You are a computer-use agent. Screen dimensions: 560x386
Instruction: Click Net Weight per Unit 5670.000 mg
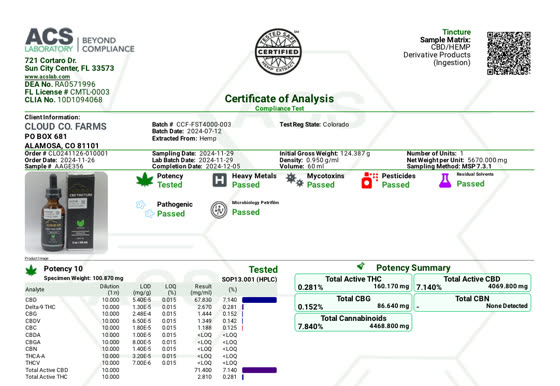pos(457,160)
